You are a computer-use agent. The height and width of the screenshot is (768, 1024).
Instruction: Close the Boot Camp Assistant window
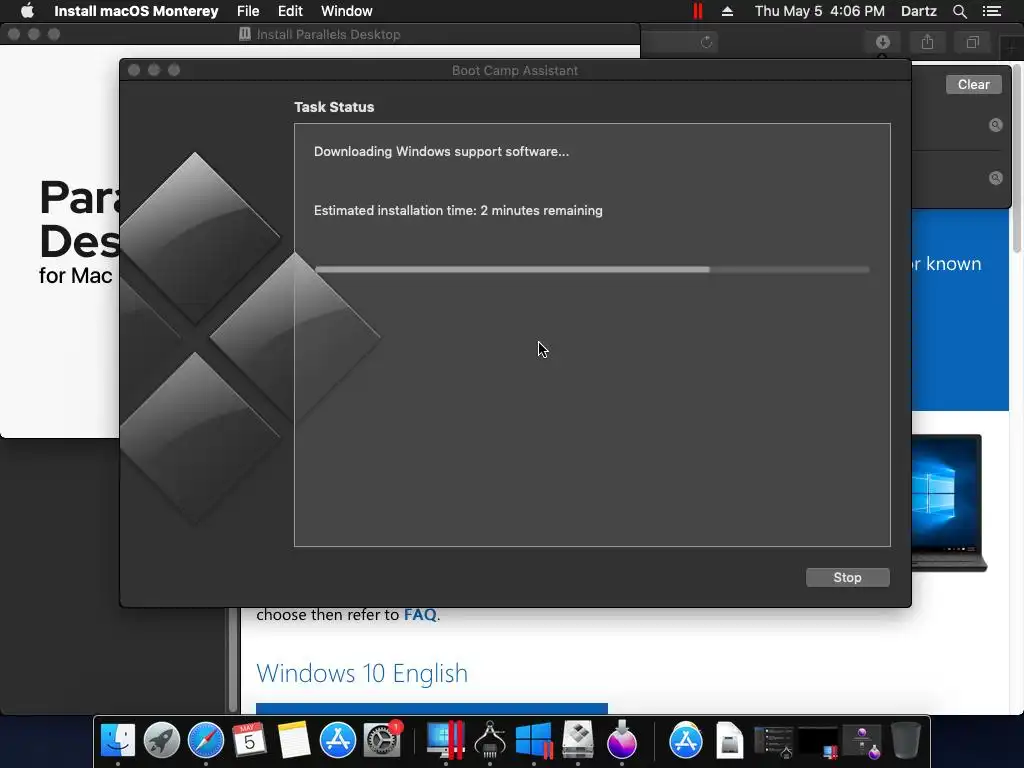click(134, 70)
